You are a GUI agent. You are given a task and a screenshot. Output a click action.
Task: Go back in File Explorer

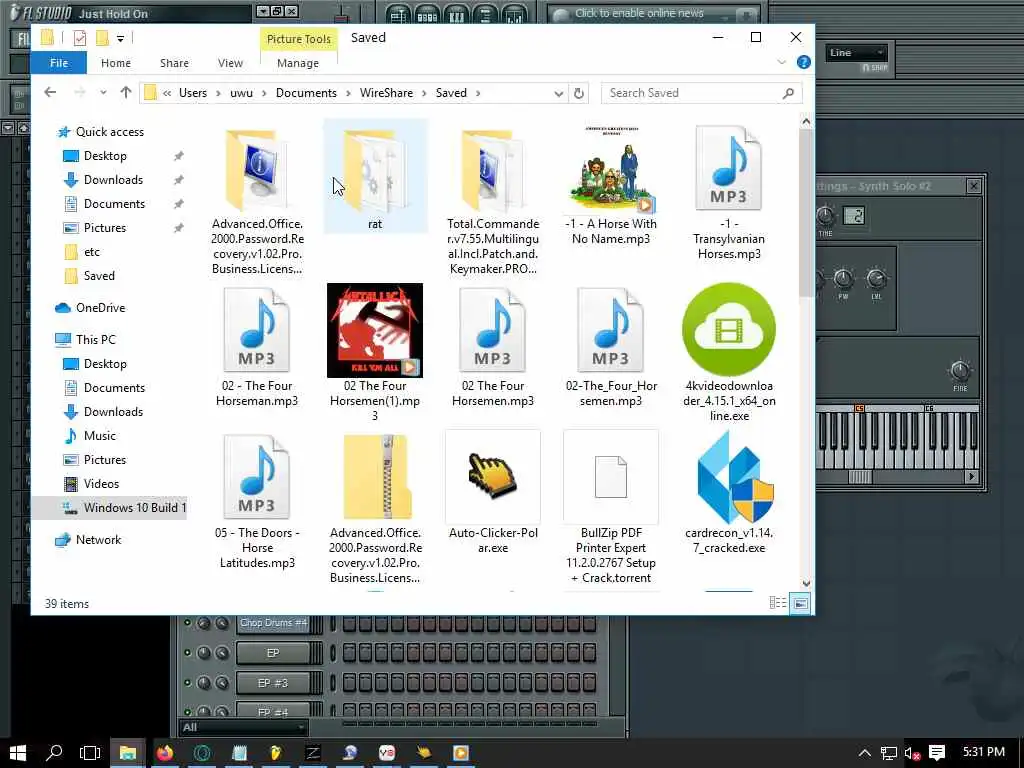click(x=50, y=93)
